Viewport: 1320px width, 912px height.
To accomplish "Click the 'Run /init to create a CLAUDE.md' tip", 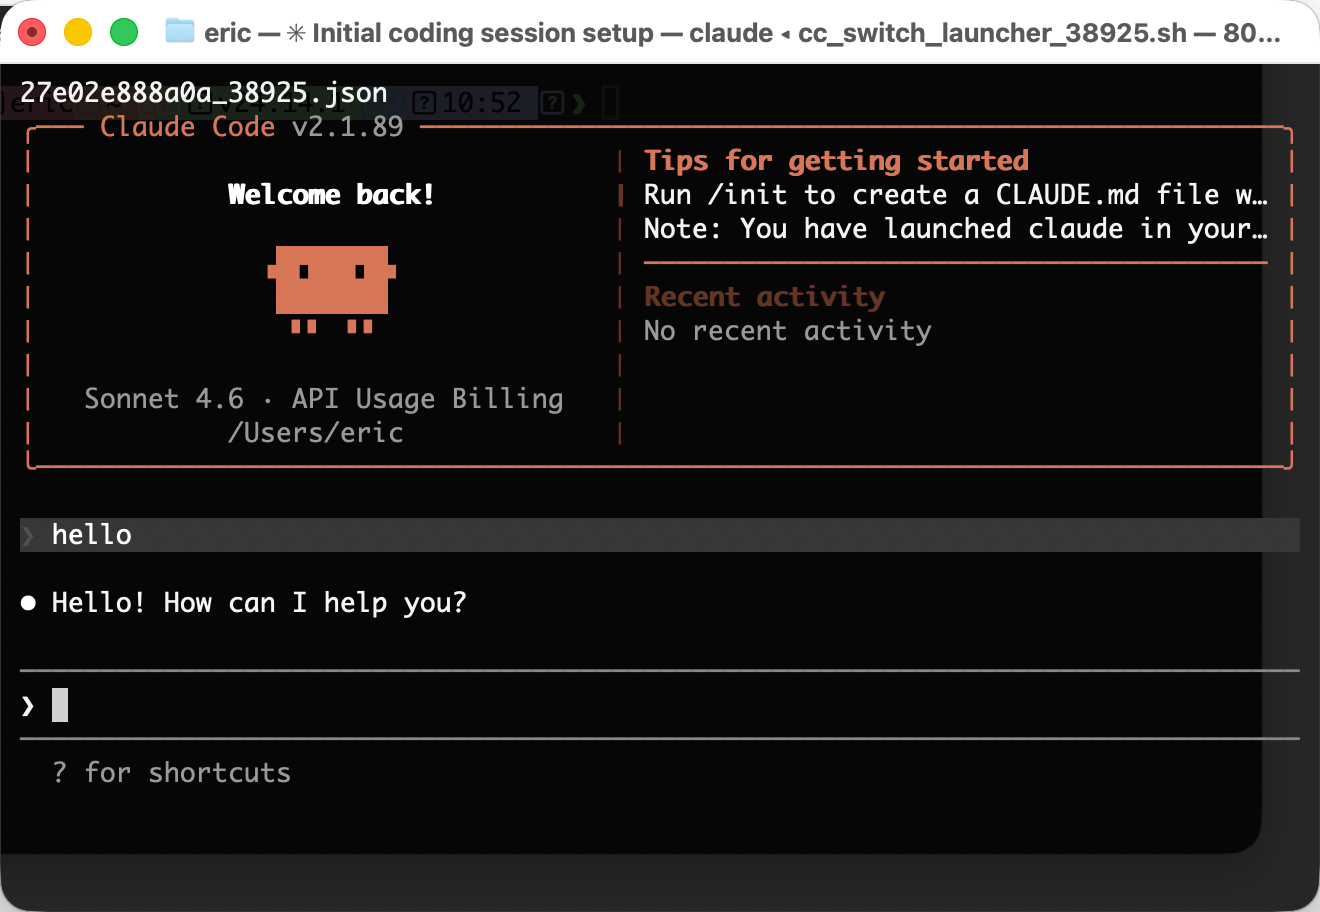I will [956, 195].
